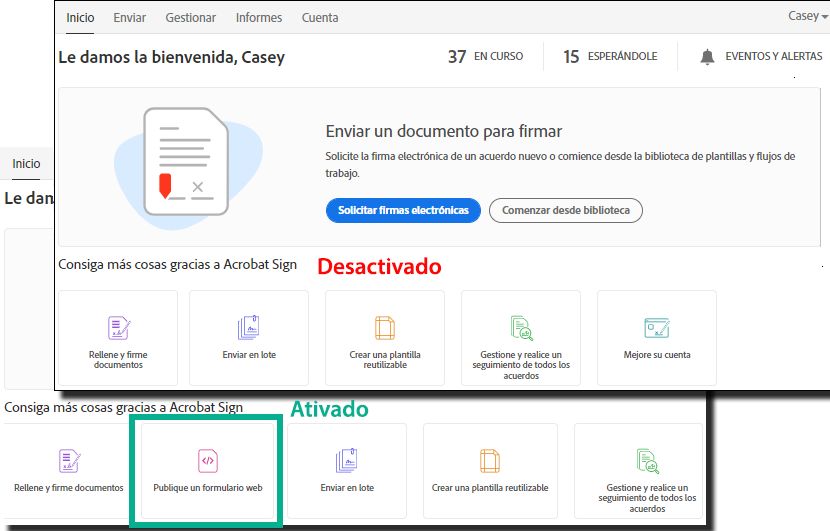Screen dimensions: 830x531
Task: Click Solicitar firmas electrónicas button
Action: tap(403, 210)
